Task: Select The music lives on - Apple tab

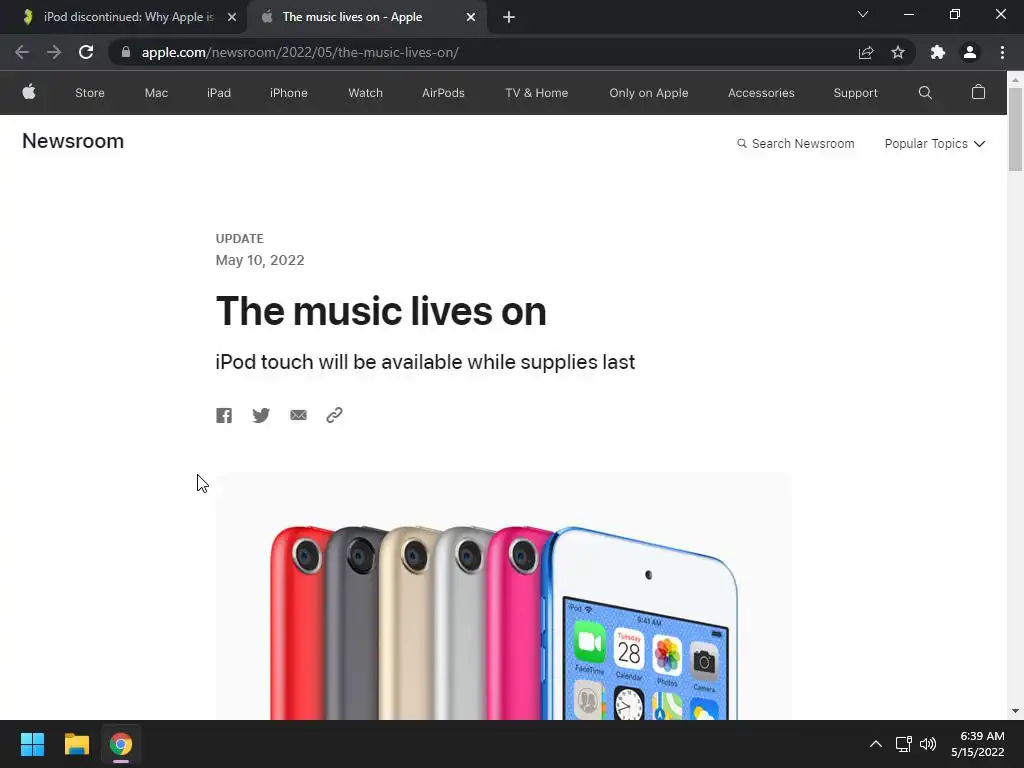Action: [x=368, y=17]
